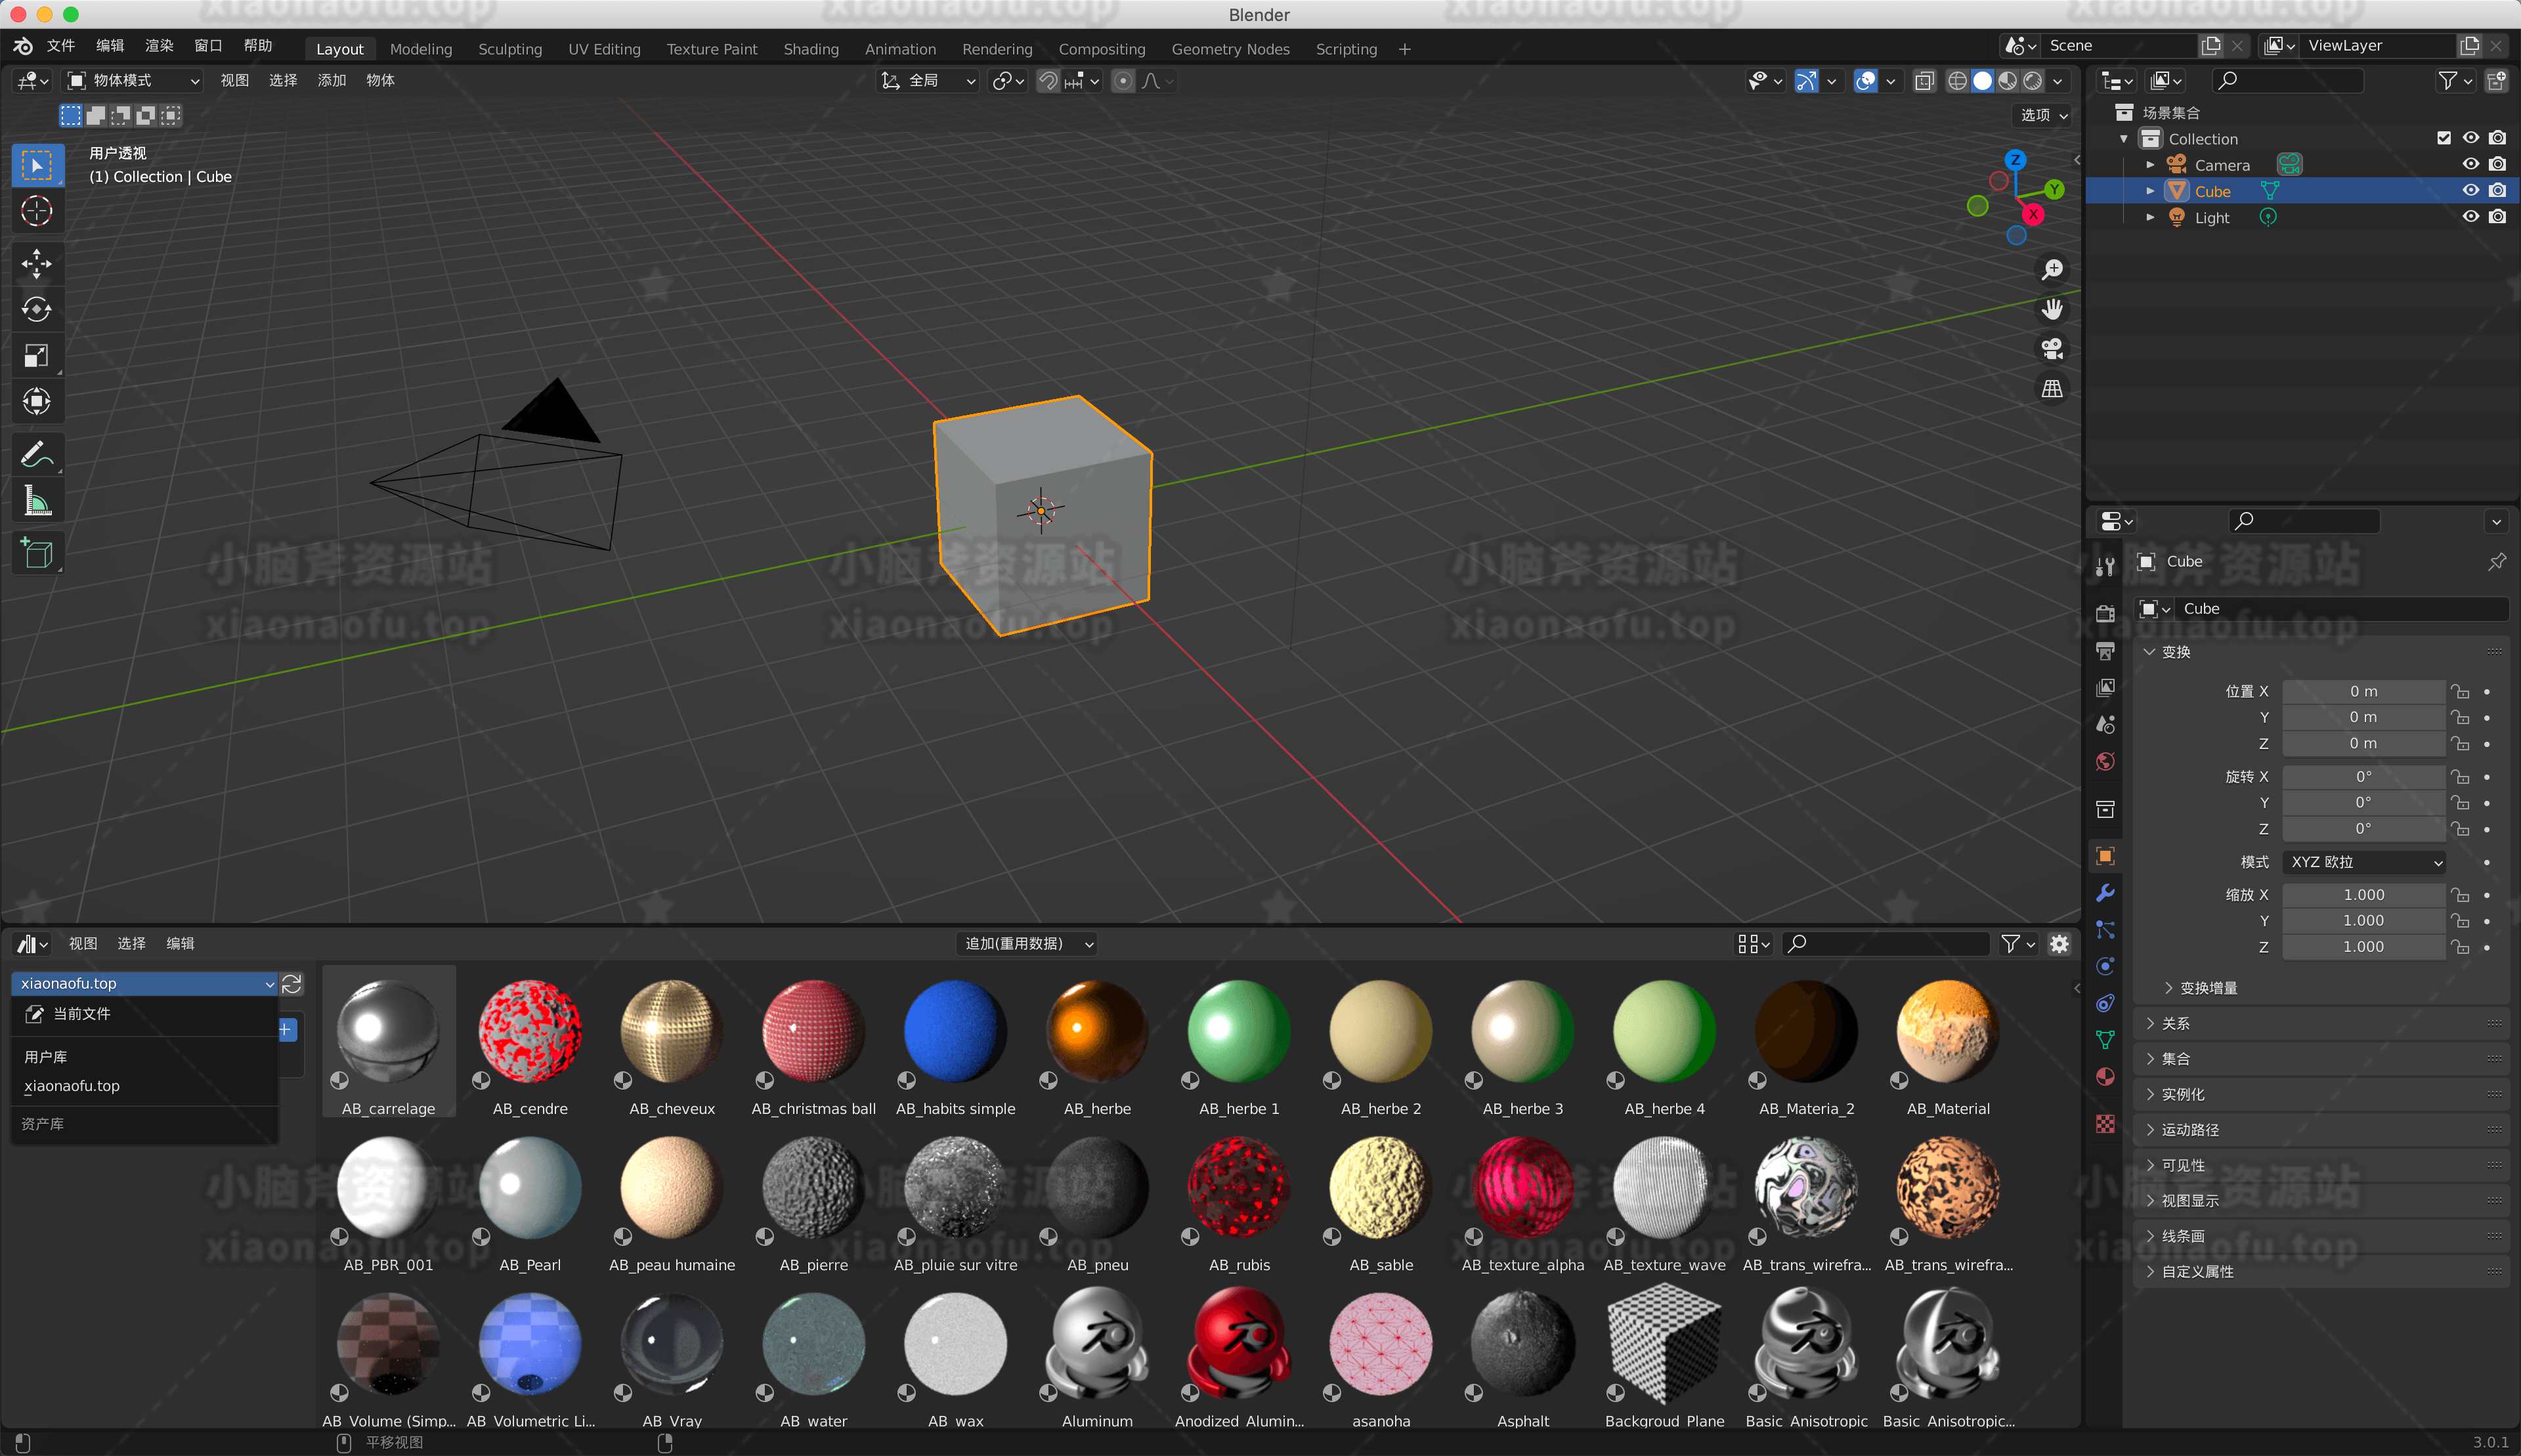The width and height of the screenshot is (2521, 1456).
Task: Select the Rotate tool
Action: click(37, 310)
